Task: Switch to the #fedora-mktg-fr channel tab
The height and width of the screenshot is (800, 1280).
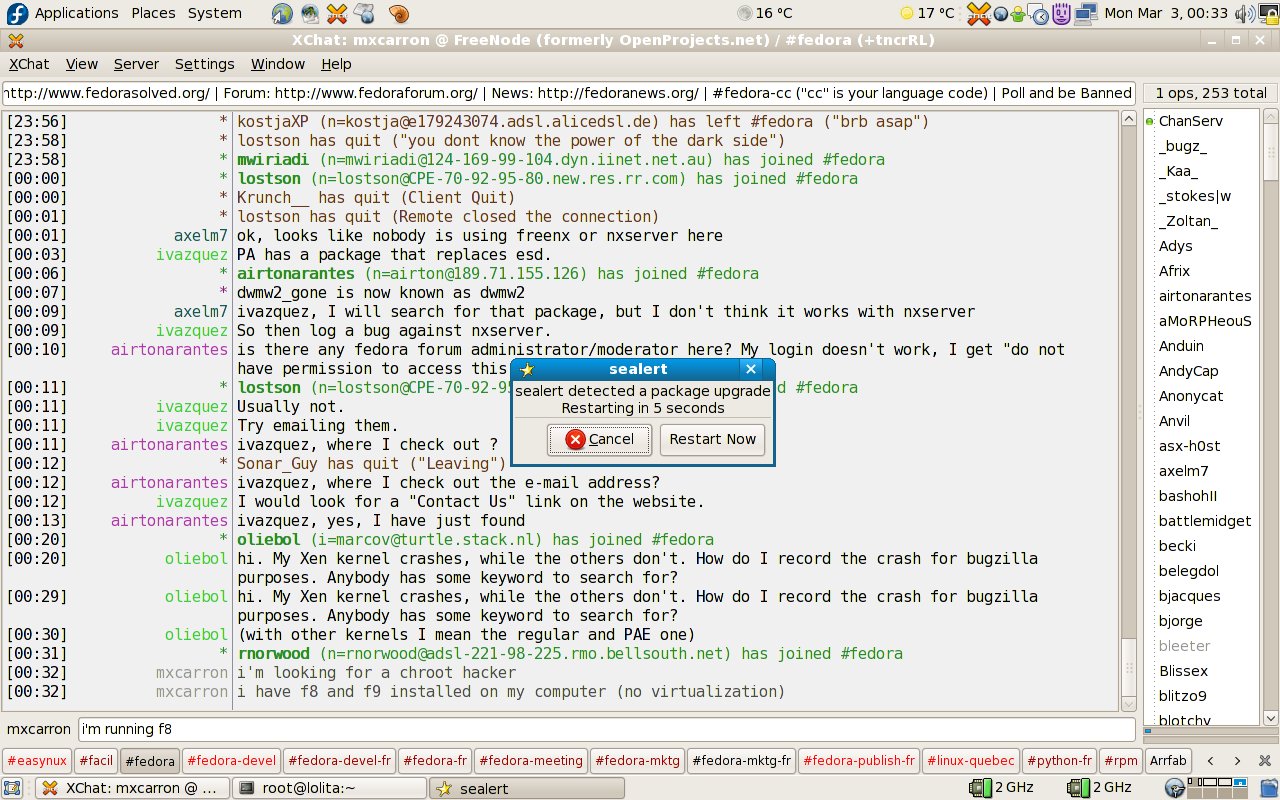Action: coord(742,761)
